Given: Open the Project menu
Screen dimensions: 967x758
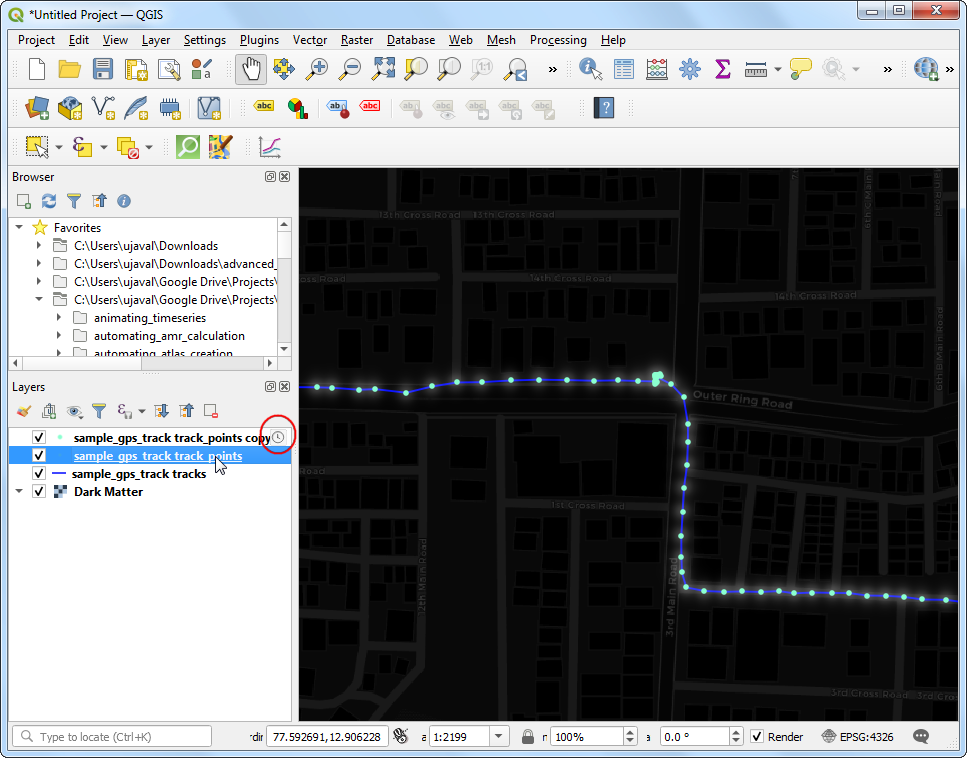Looking at the screenshot, I should (x=36, y=40).
